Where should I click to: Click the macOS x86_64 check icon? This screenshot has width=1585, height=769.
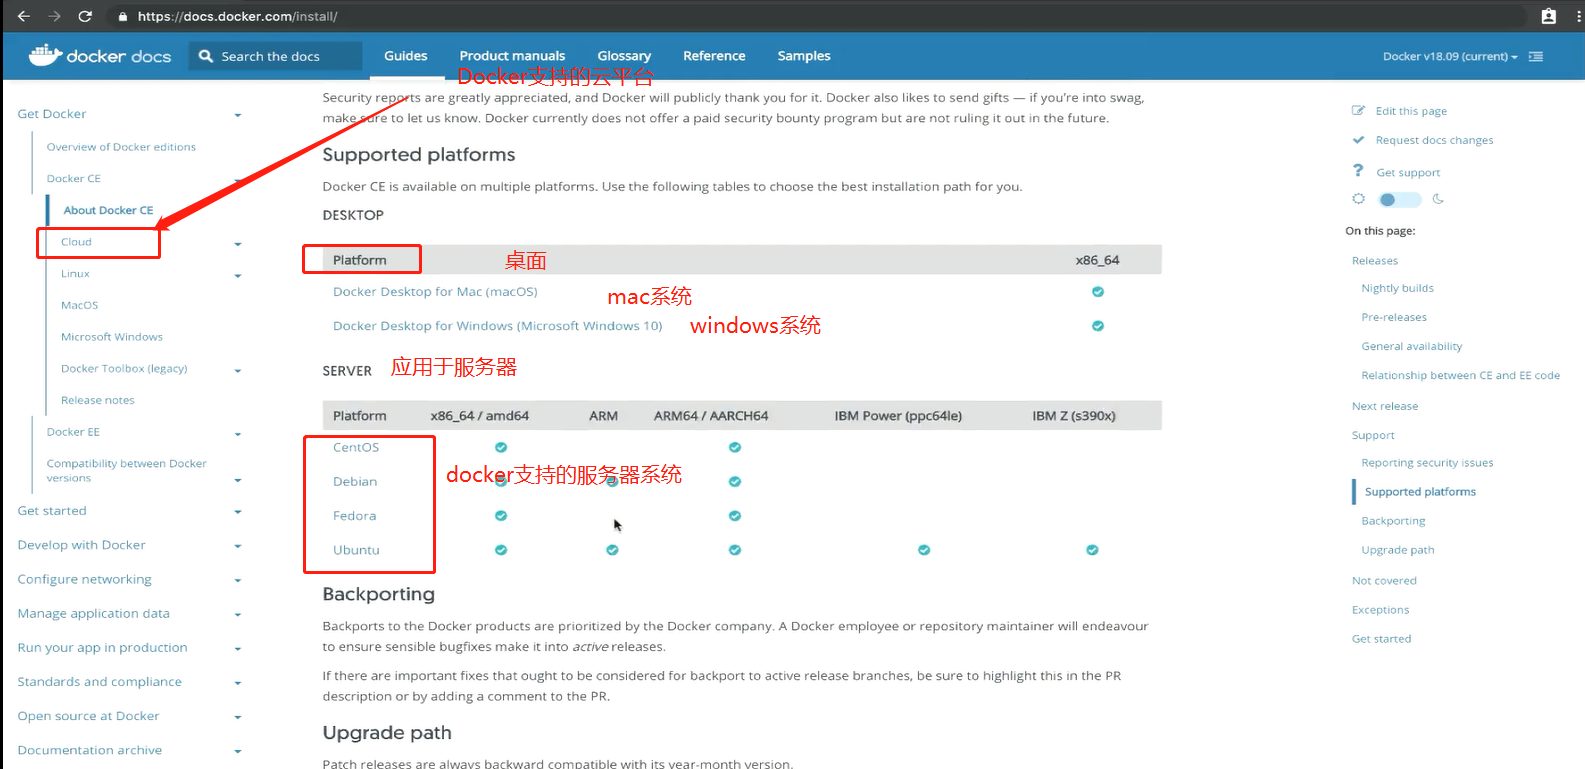tap(1098, 292)
